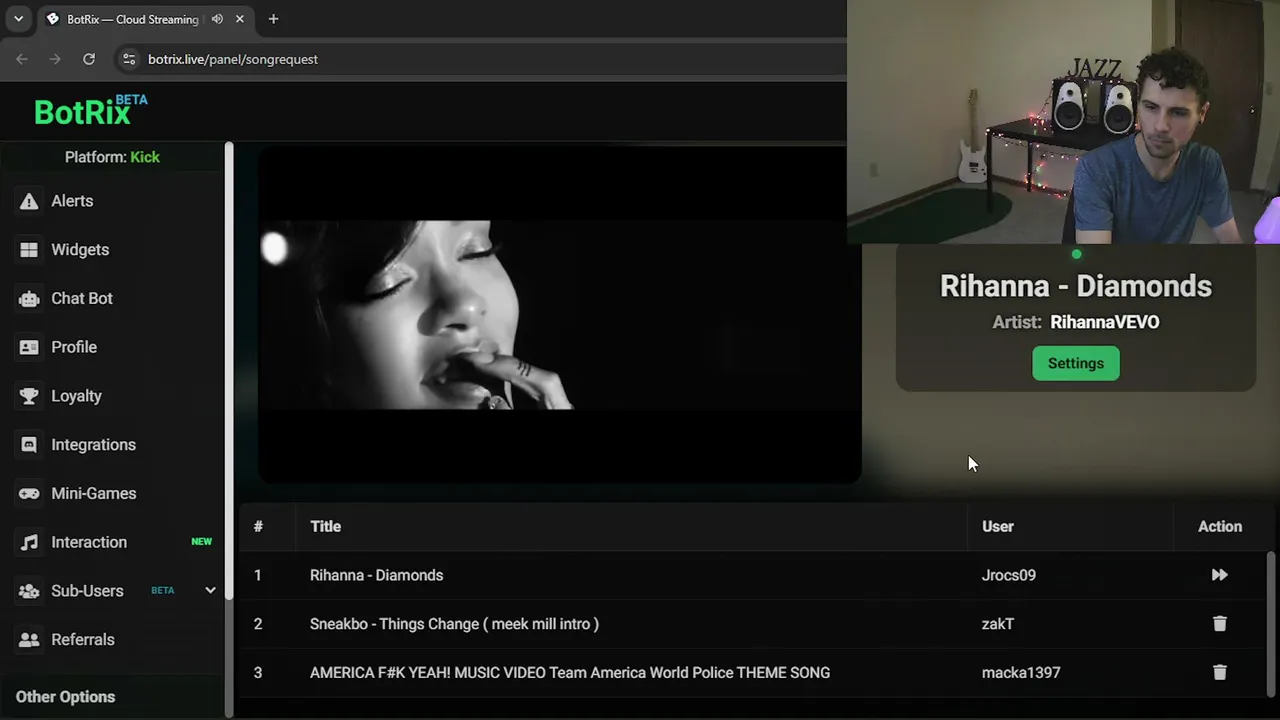The width and height of the screenshot is (1280, 720).
Task: Click the Integrations Discord icon
Action: tap(29, 445)
